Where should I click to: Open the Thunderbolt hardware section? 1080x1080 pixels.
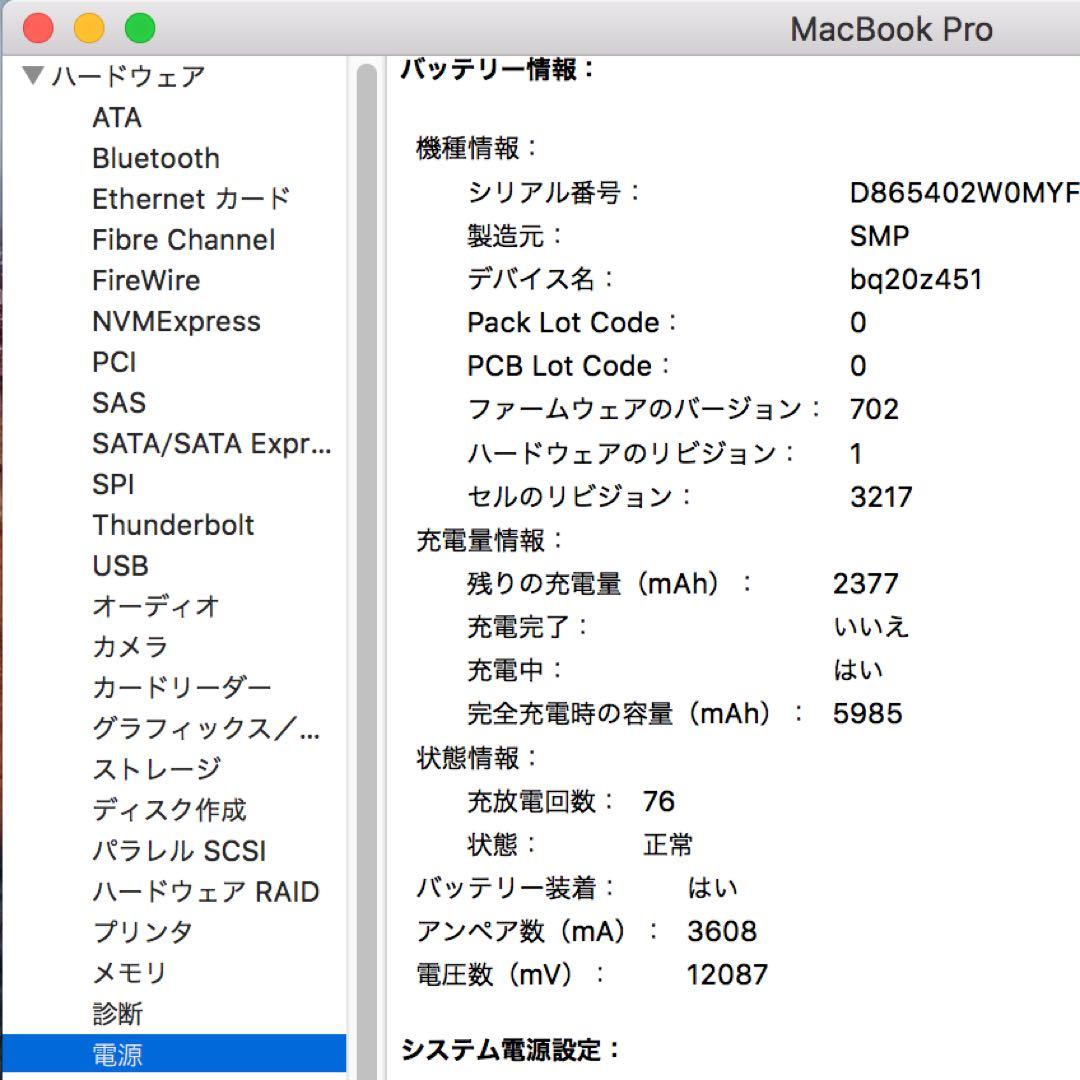(173, 525)
